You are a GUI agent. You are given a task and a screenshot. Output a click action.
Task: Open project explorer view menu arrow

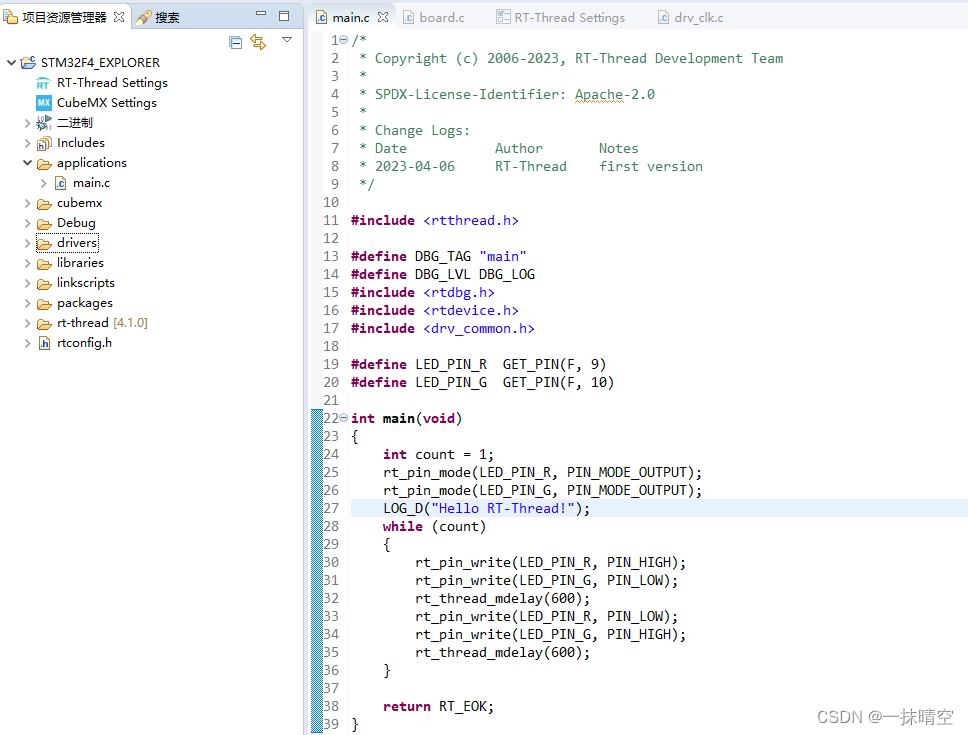point(287,39)
